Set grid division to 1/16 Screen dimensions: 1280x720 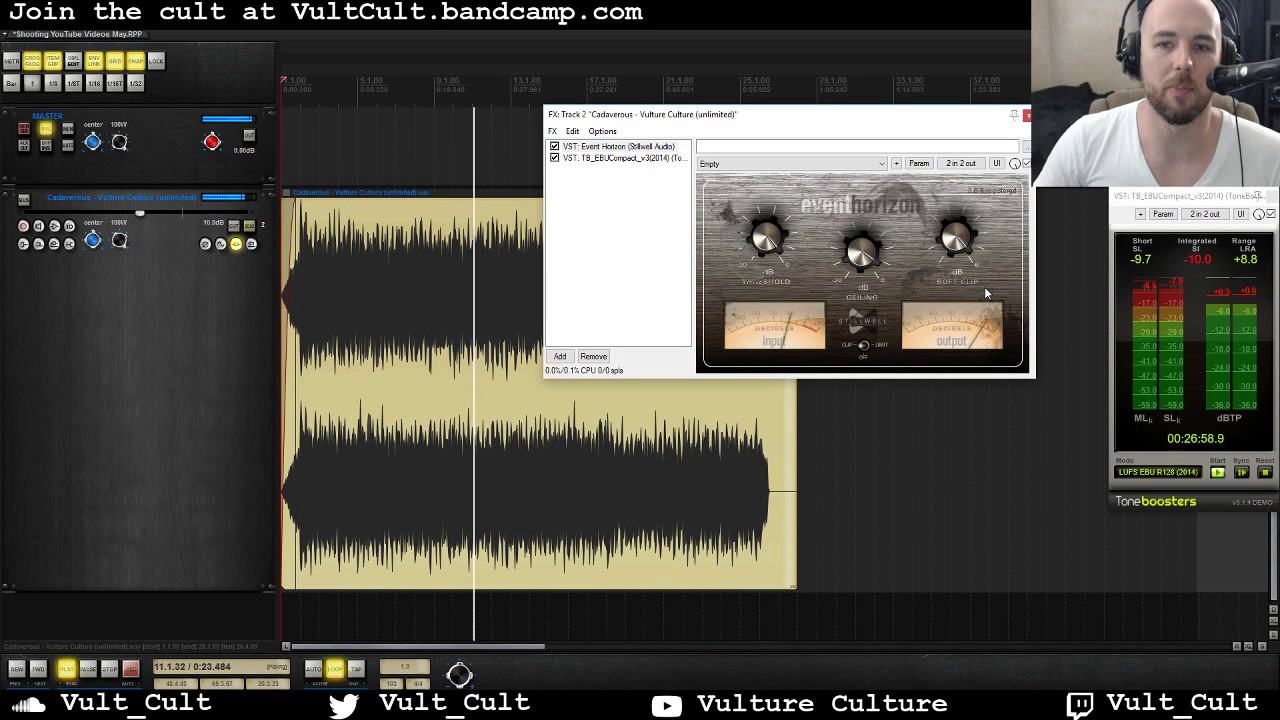click(94, 84)
